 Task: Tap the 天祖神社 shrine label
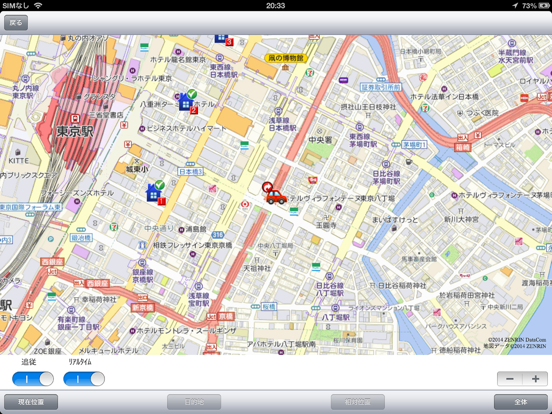pyautogui.click(x=257, y=268)
